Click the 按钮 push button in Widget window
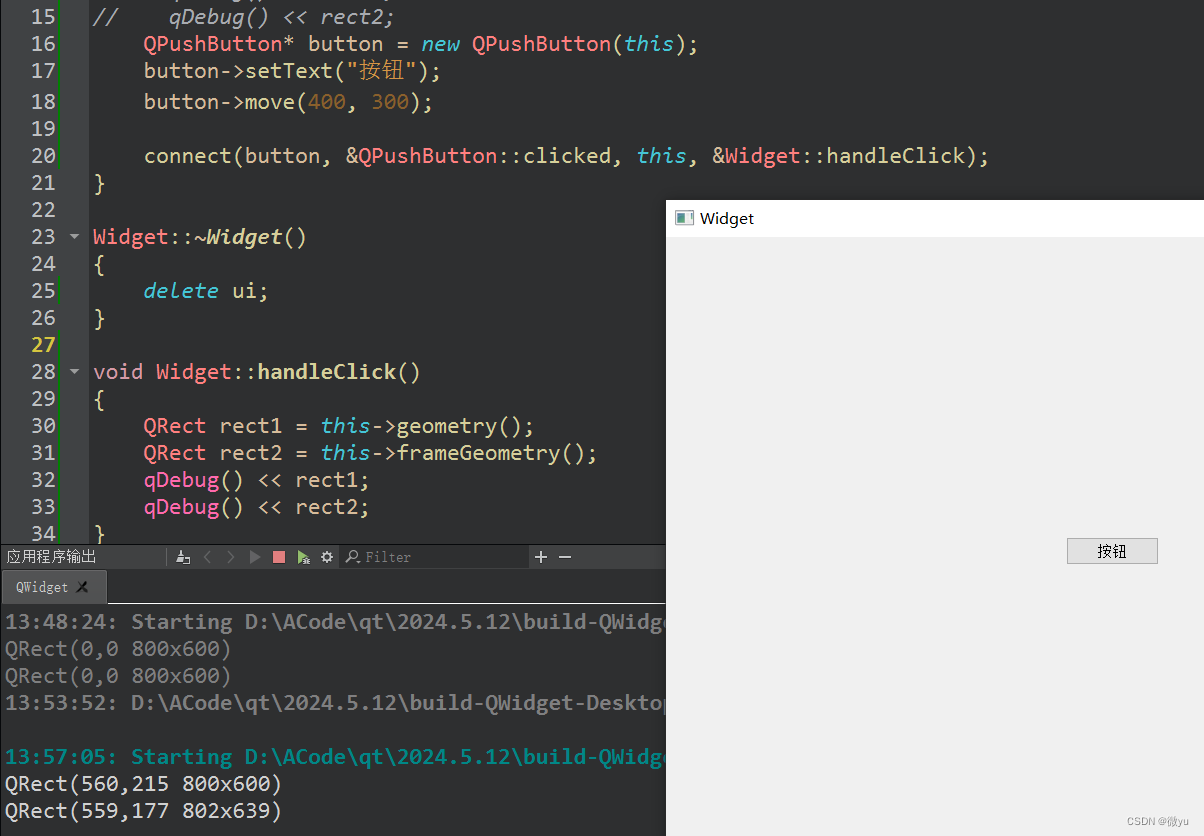1204x836 pixels. [1112, 551]
